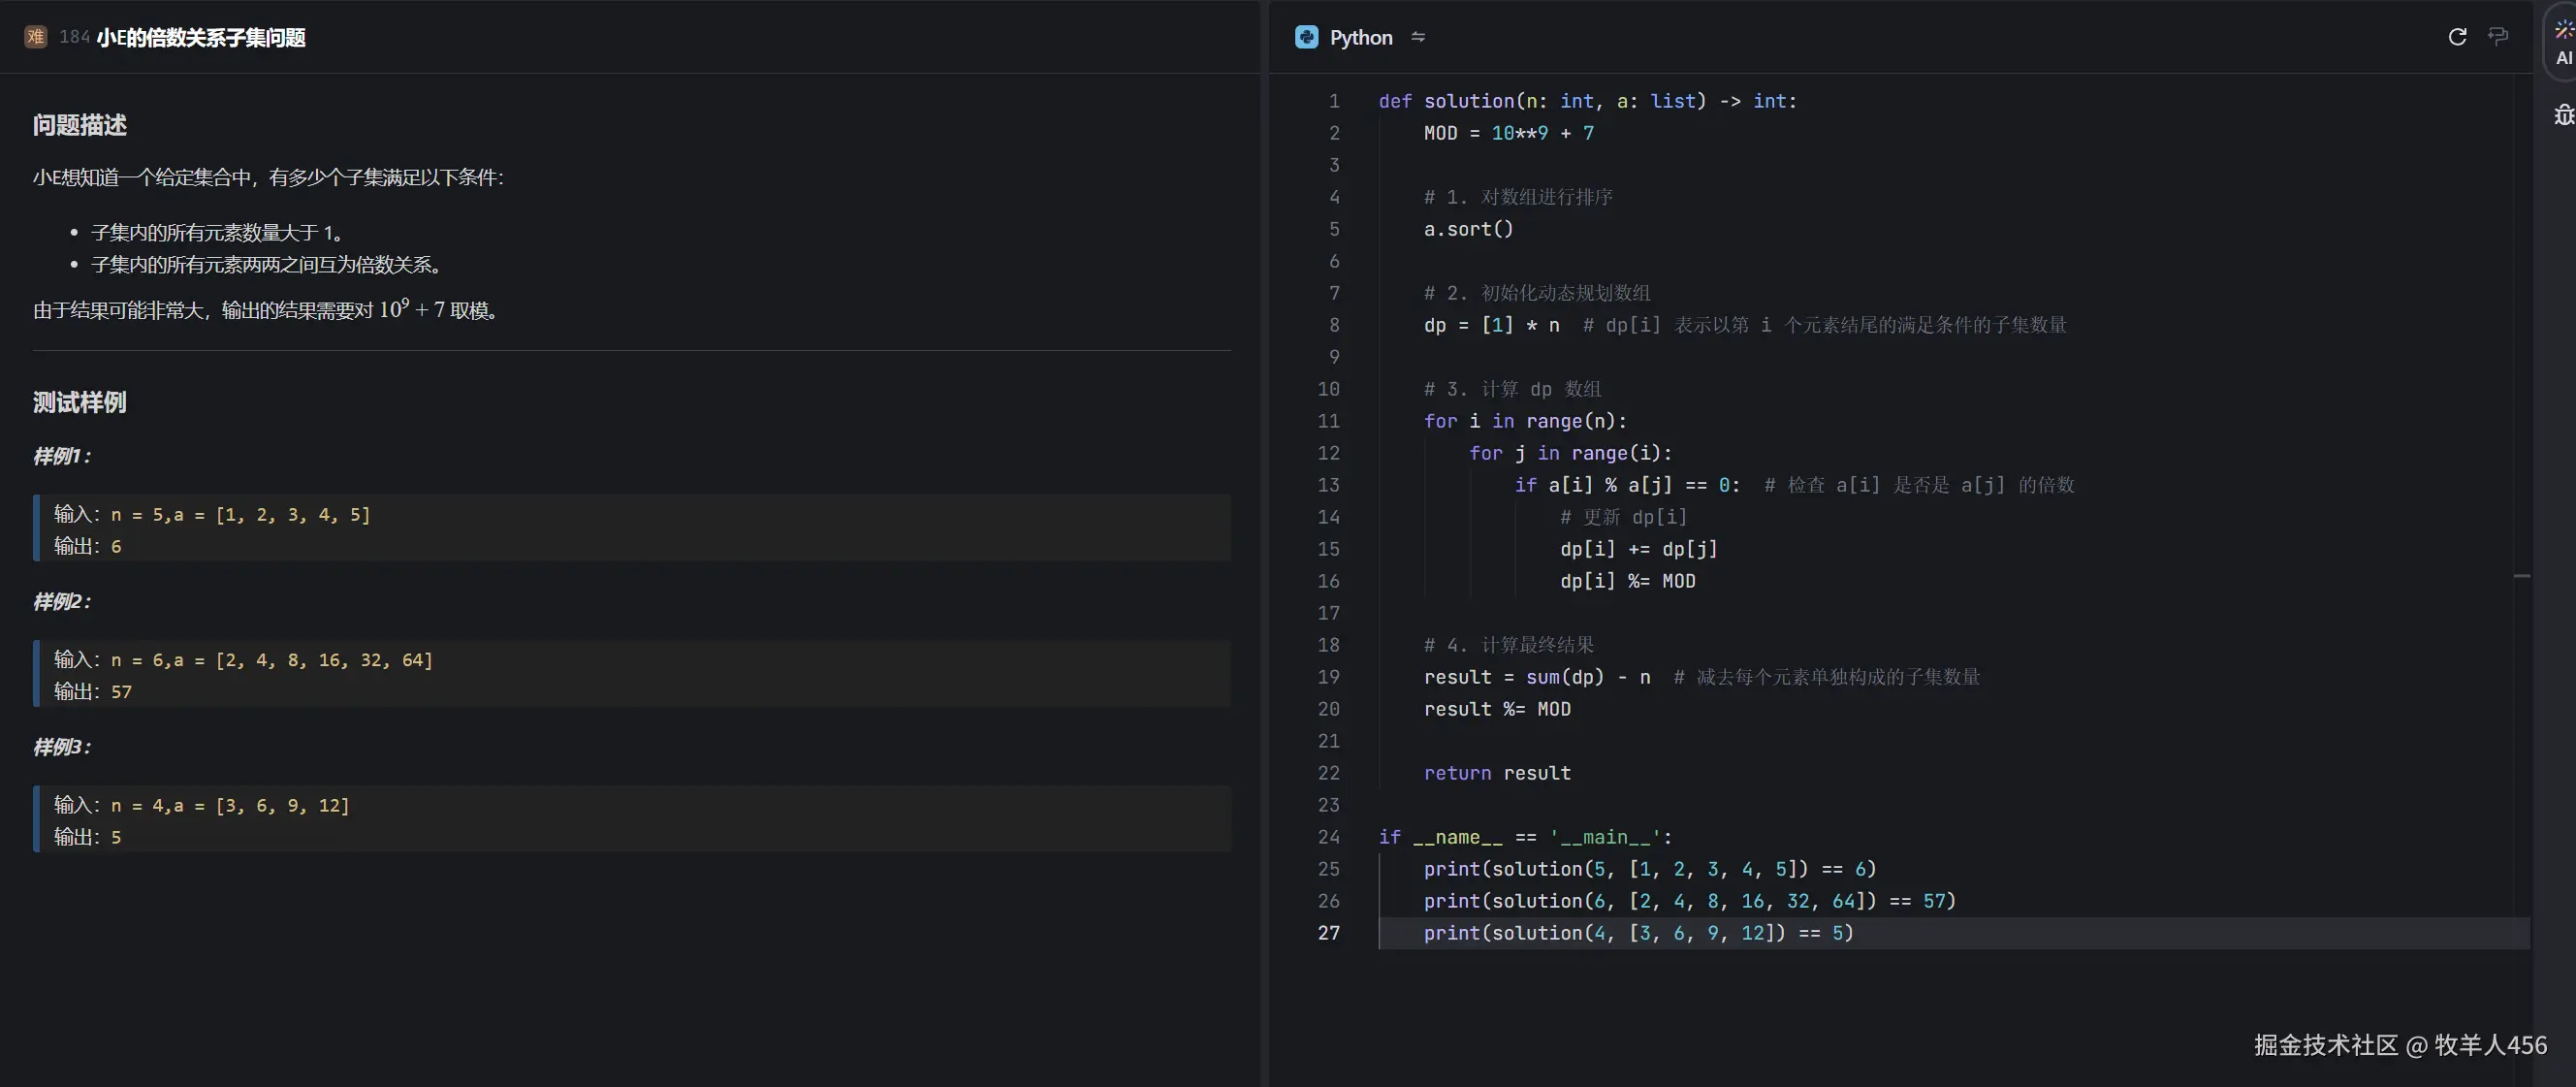Screen dimensions: 2576x1087
Task: Click the Python logo icon
Action: (1306, 37)
